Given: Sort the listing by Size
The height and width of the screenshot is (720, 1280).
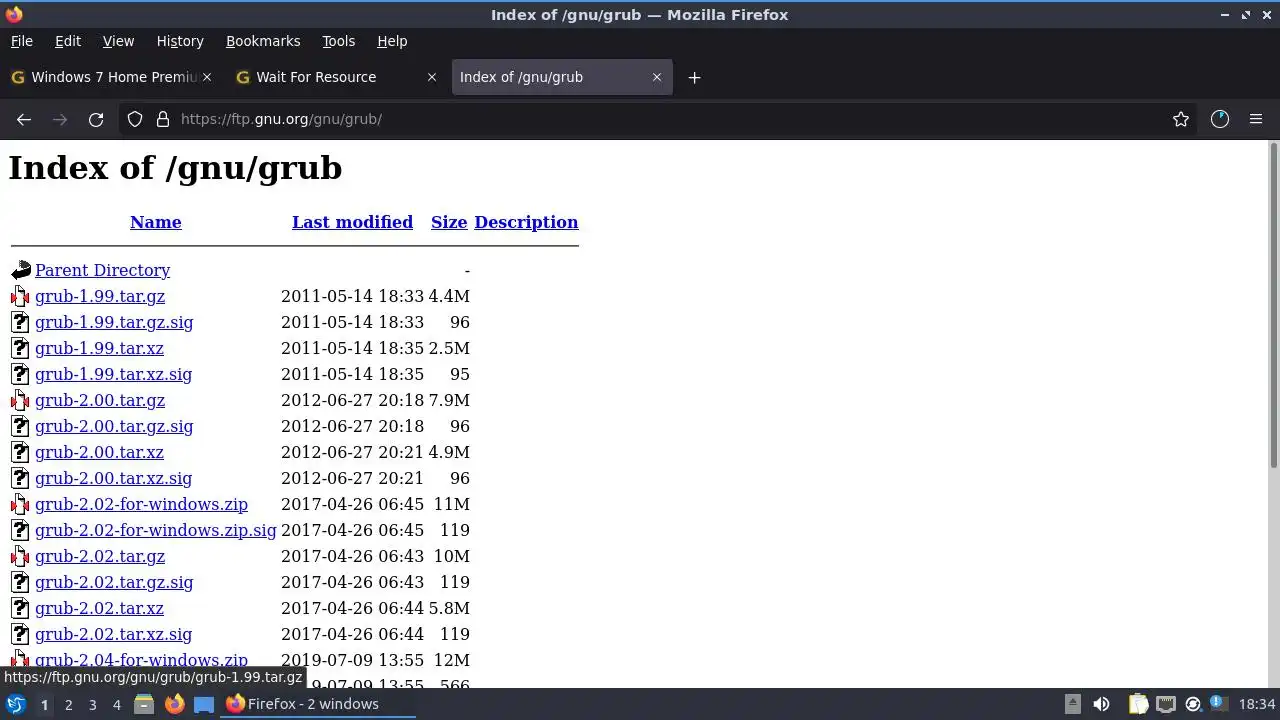Looking at the screenshot, I should click(449, 222).
